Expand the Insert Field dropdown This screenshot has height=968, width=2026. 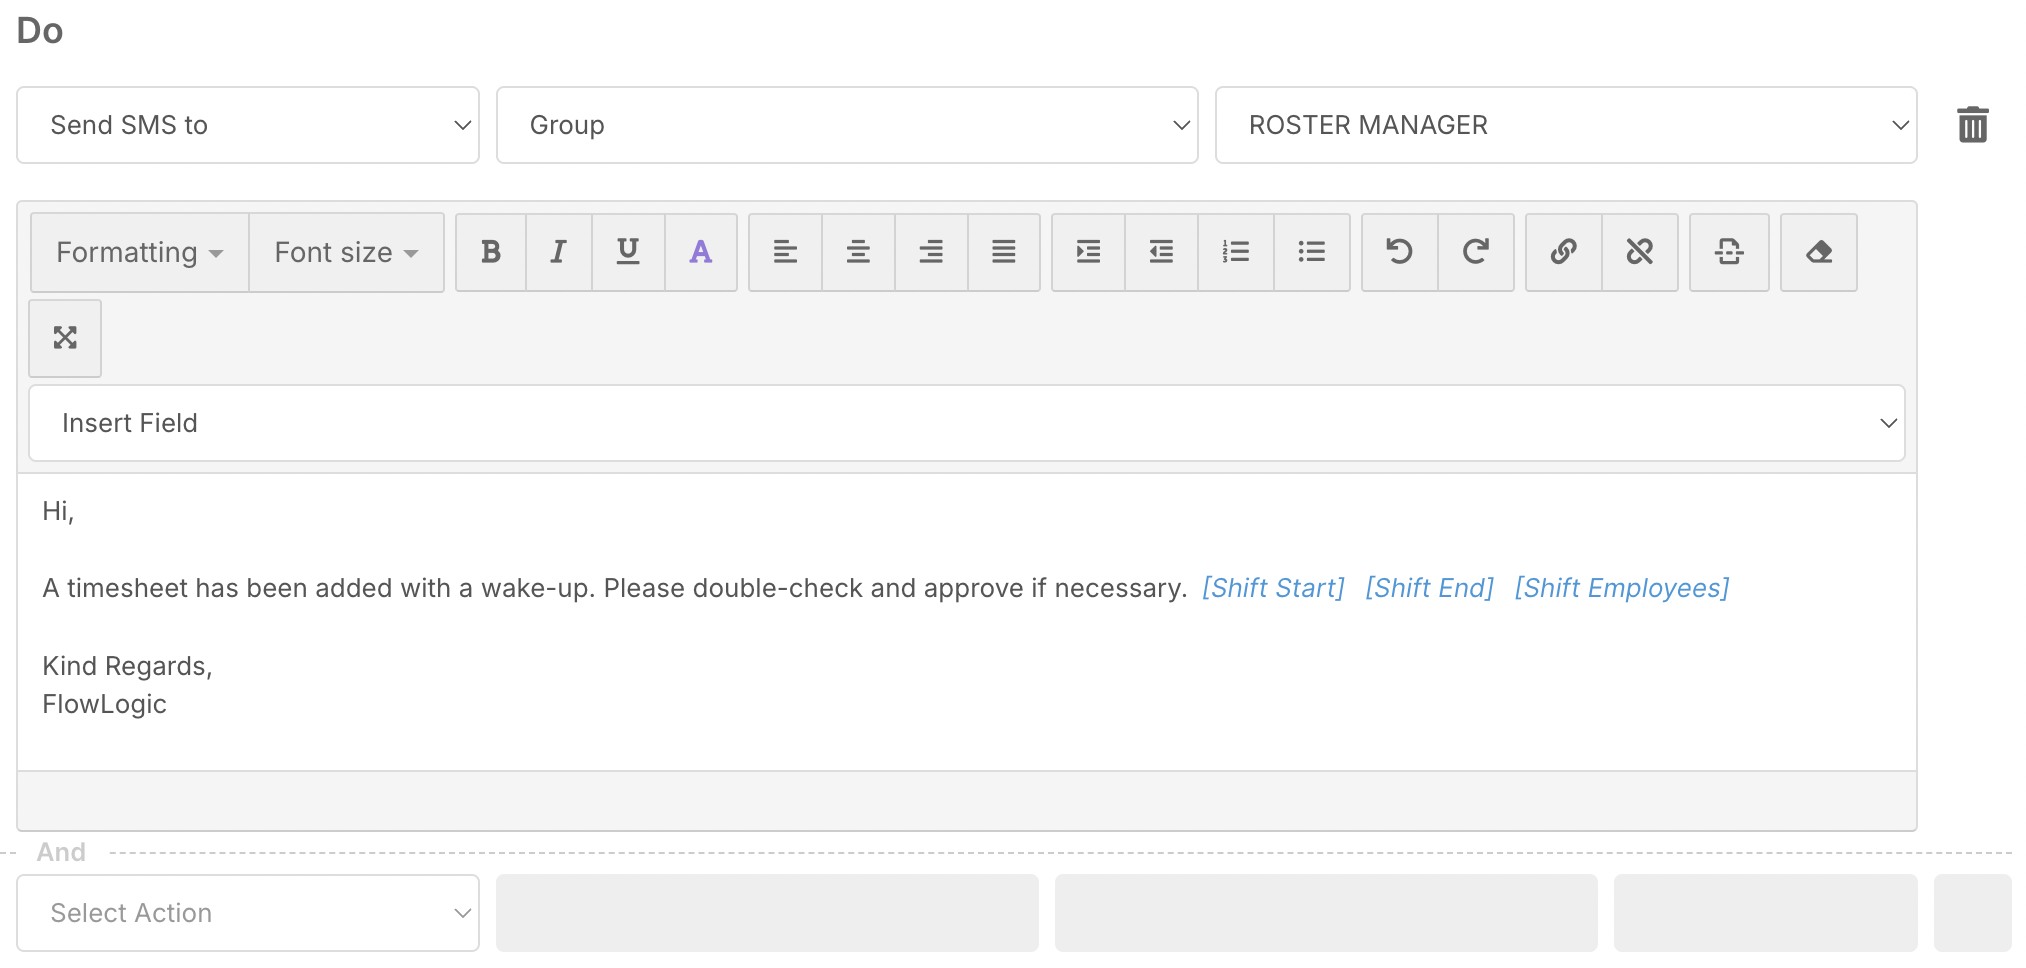966,423
